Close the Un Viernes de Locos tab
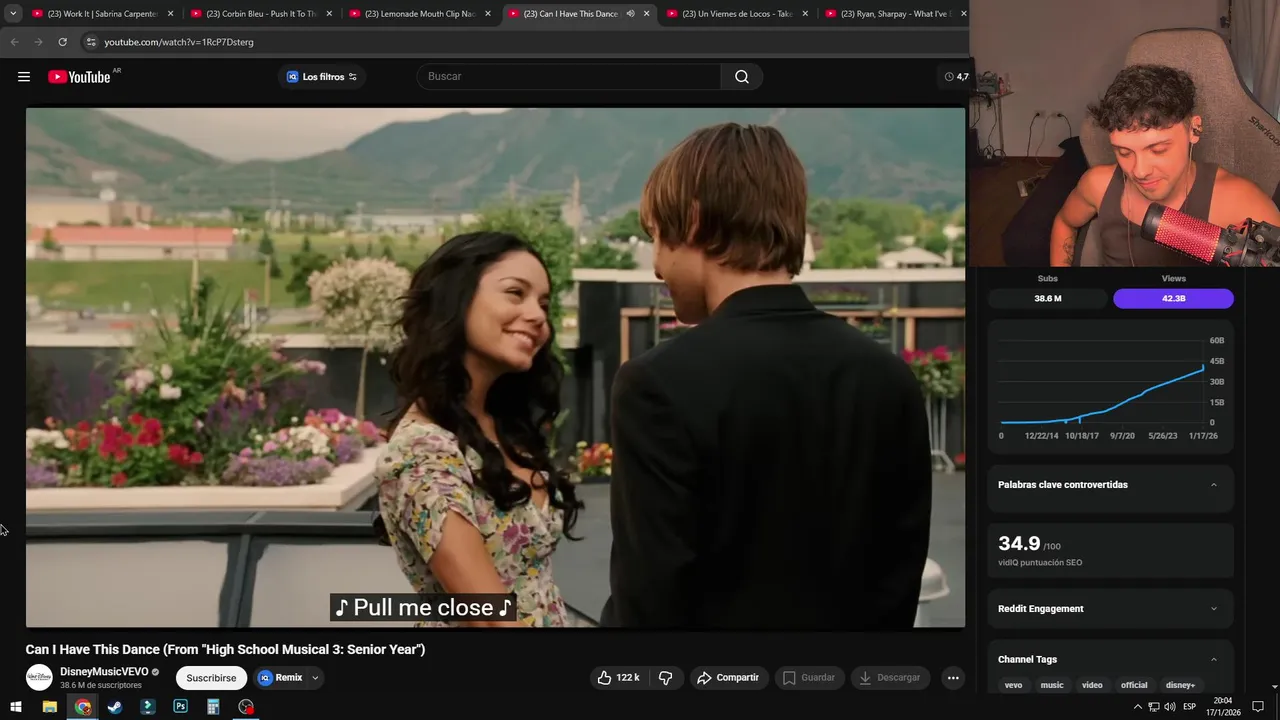The width and height of the screenshot is (1280, 720). [805, 14]
